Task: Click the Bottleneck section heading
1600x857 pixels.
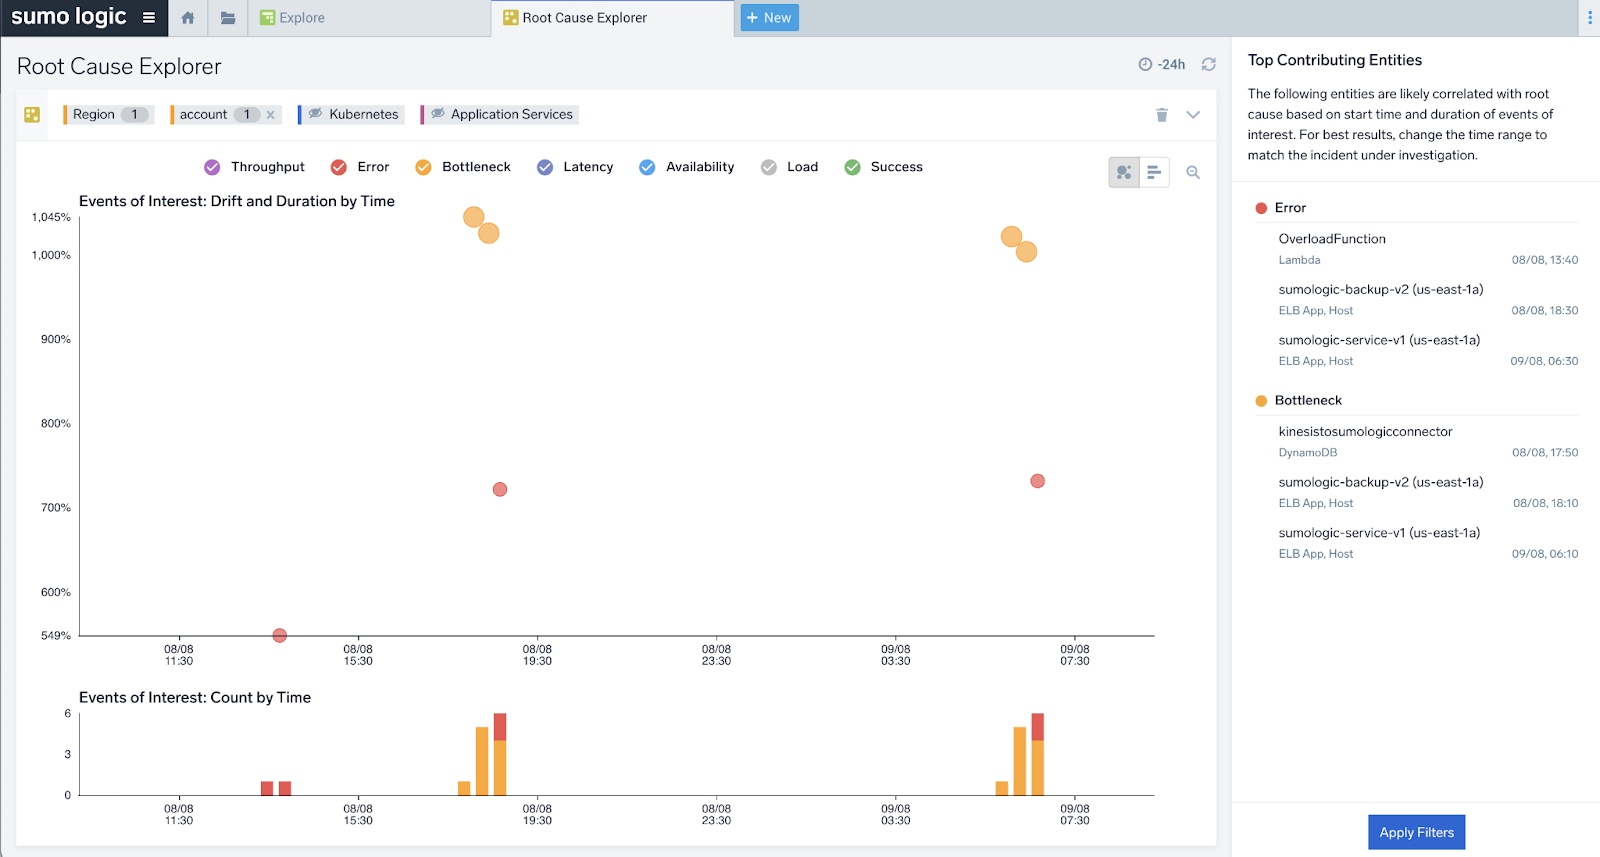Action: [1308, 400]
